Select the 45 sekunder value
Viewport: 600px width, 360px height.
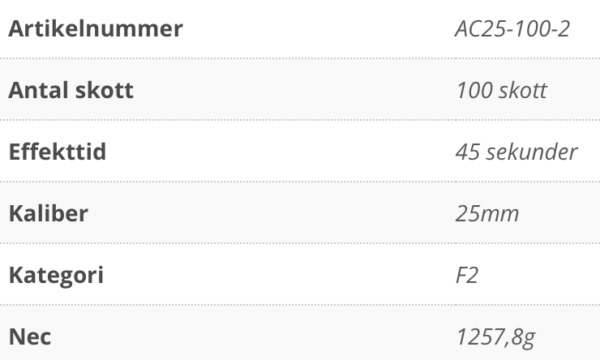[516, 152]
